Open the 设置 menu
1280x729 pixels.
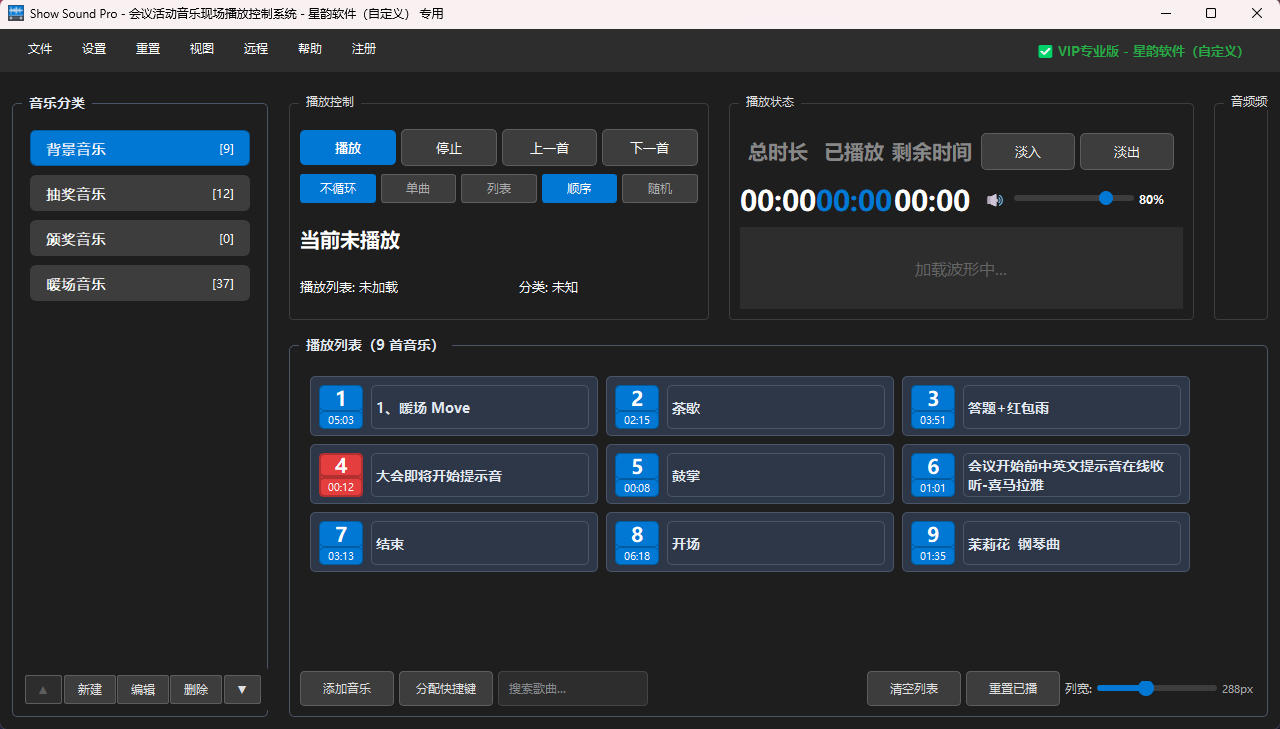[x=94, y=49]
